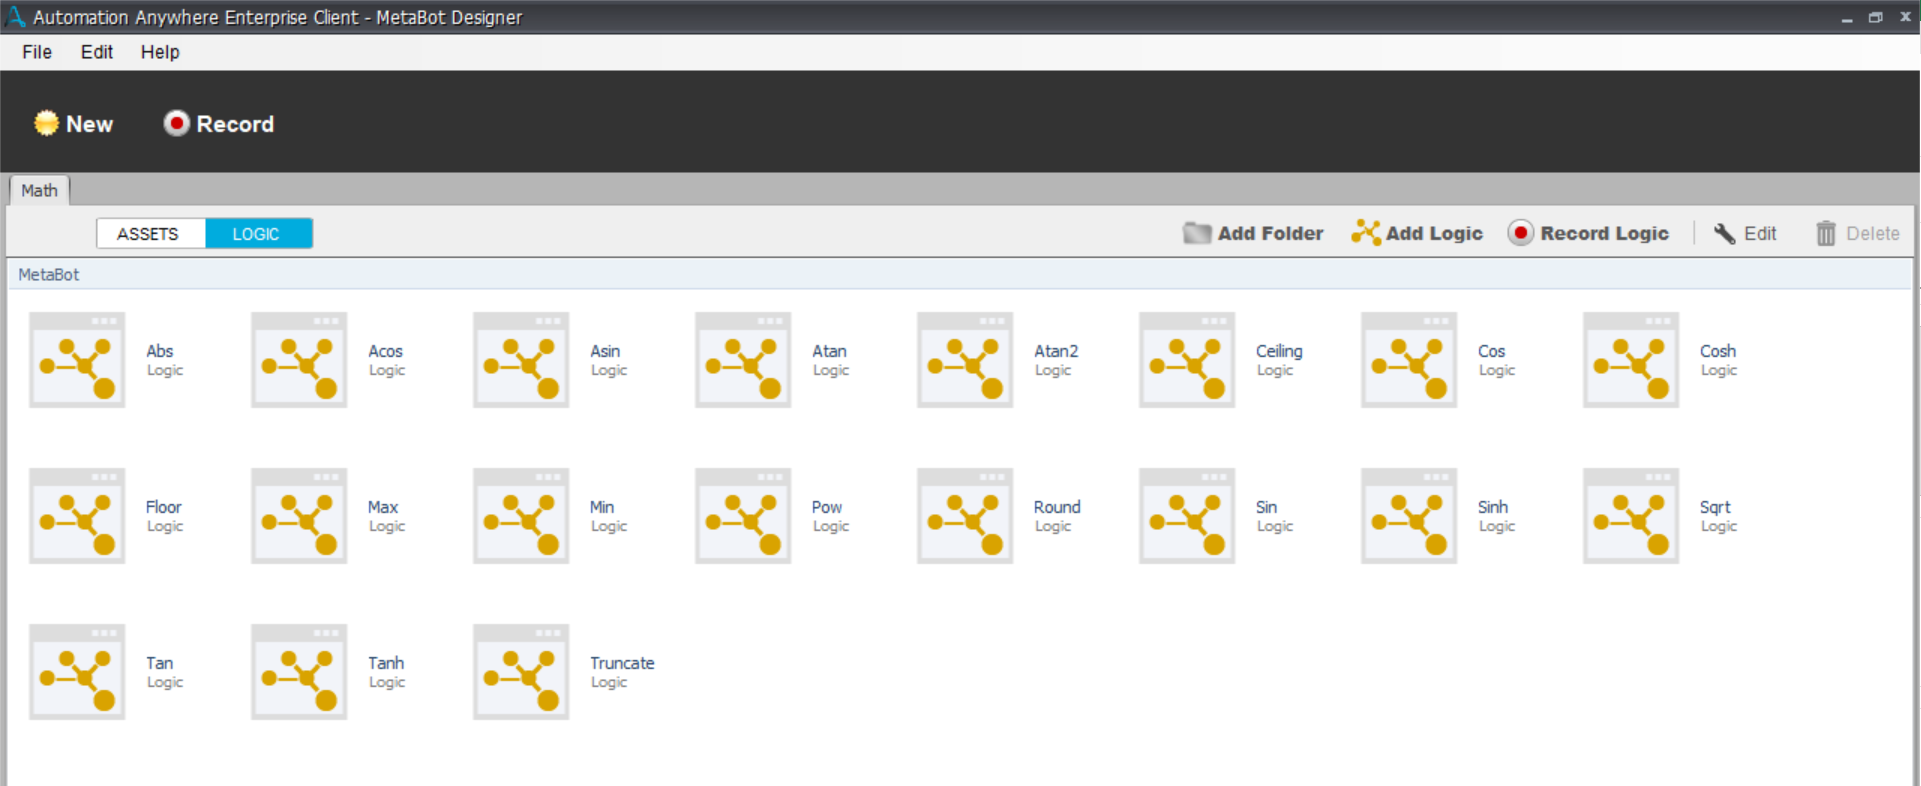
Task: Create a New MetaBot
Action: (74, 124)
